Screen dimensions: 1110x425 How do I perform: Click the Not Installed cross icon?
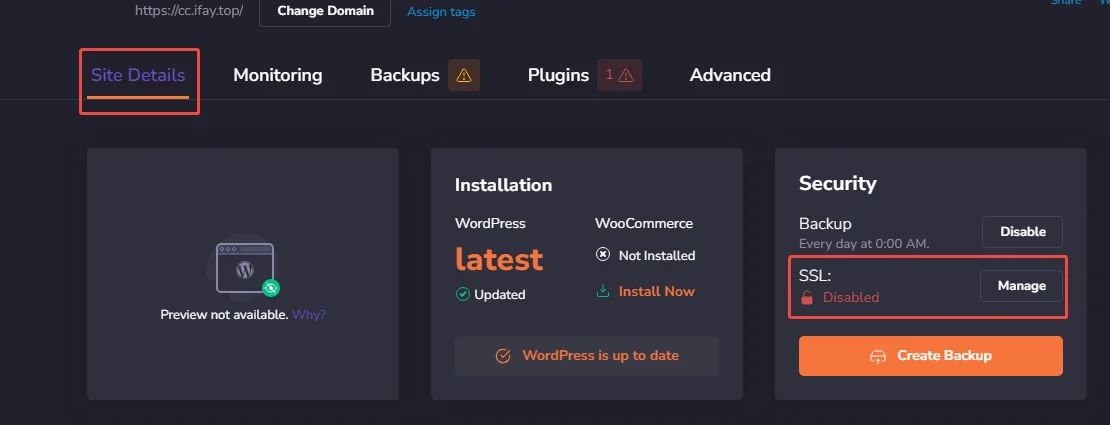[602, 255]
